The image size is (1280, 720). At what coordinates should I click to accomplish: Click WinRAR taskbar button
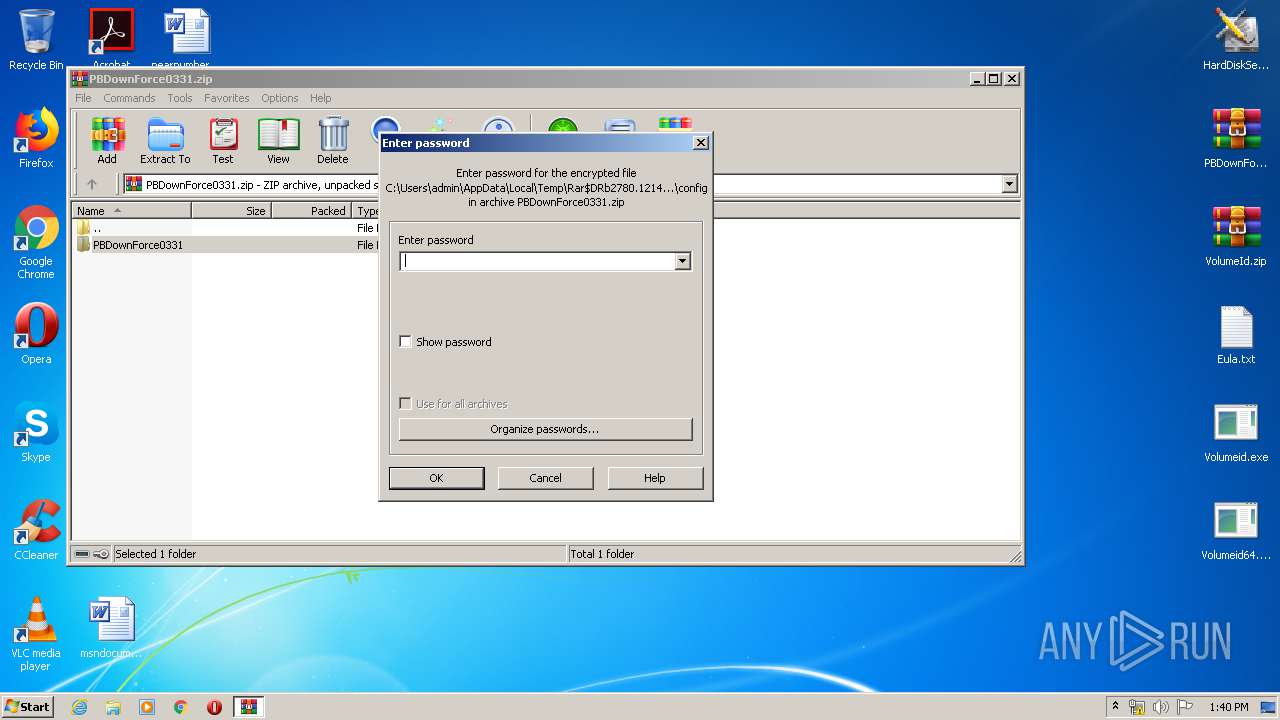(x=249, y=707)
